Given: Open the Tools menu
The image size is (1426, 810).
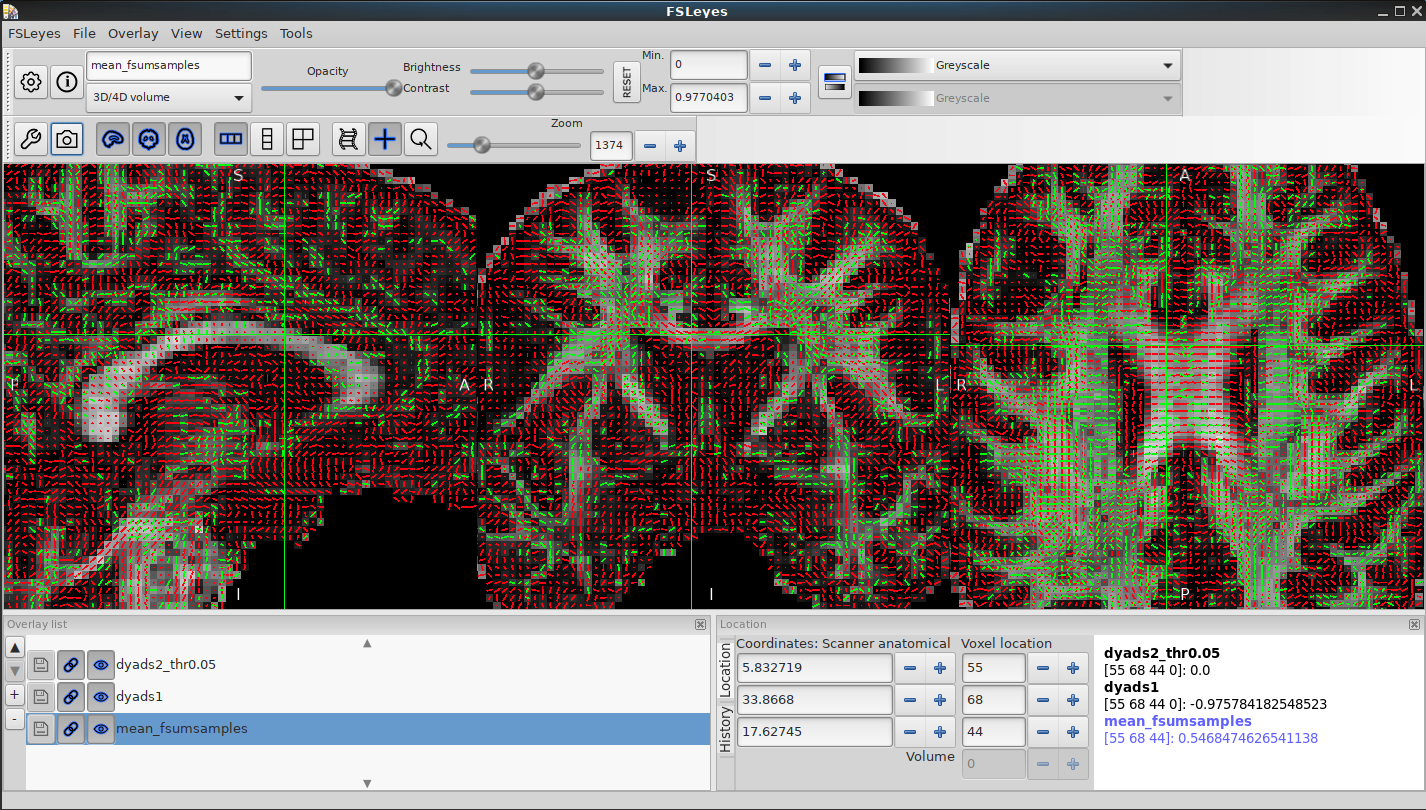Looking at the screenshot, I should (x=296, y=33).
